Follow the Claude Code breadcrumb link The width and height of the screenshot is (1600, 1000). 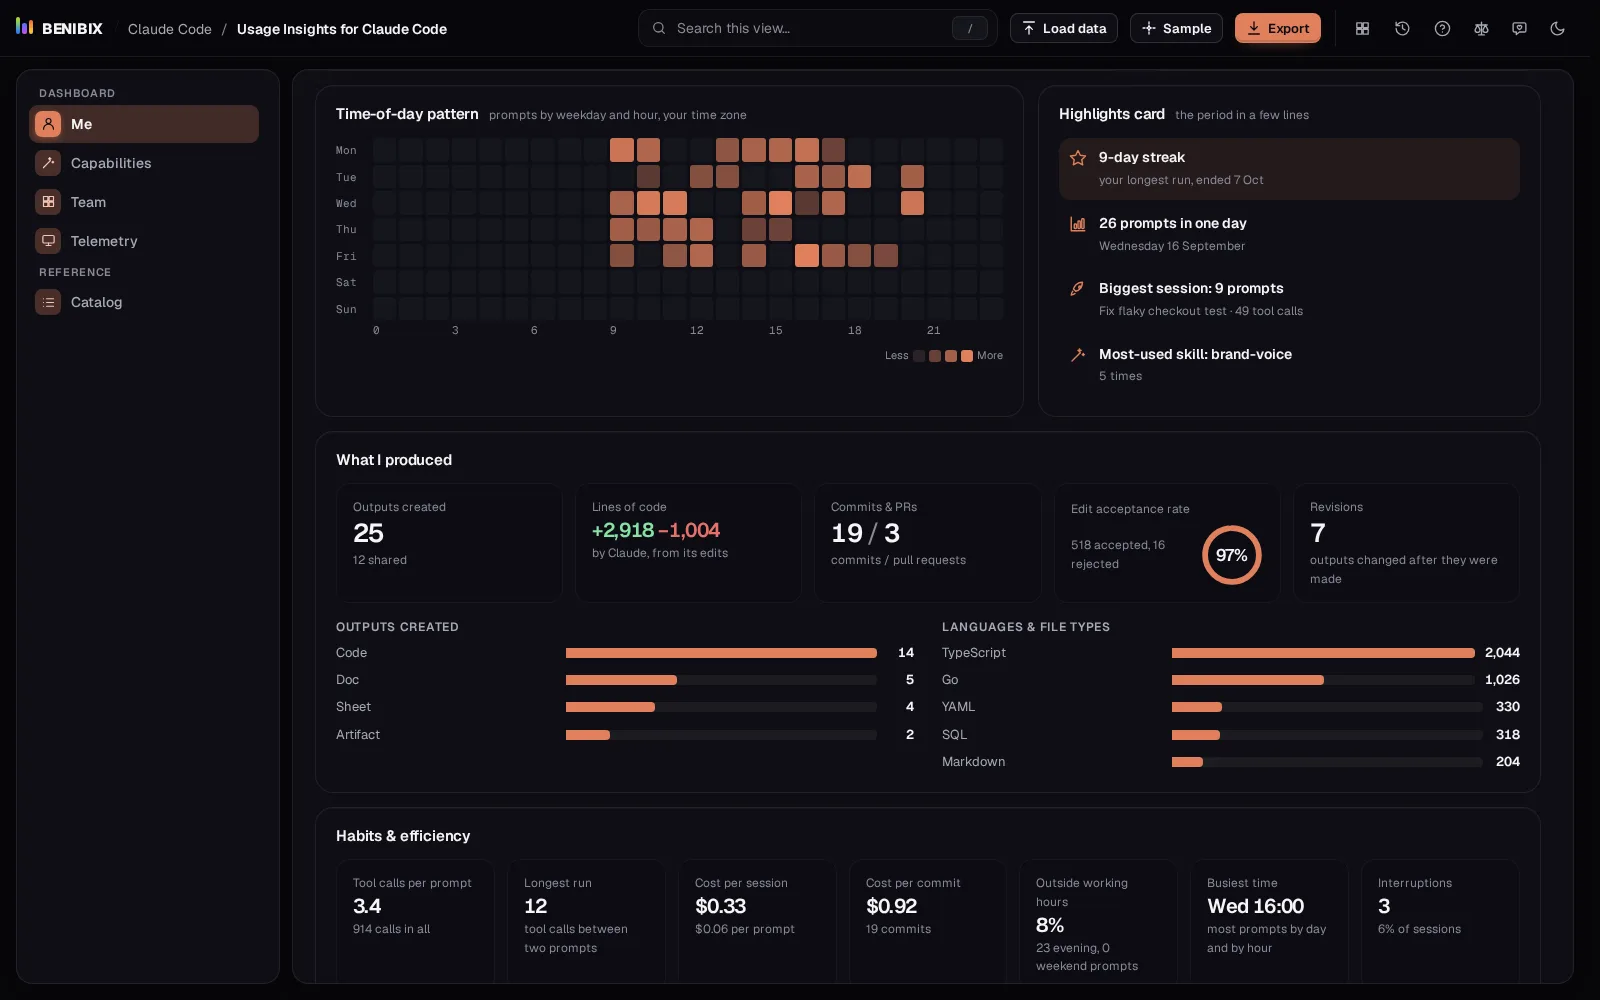(x=170, y=29)
